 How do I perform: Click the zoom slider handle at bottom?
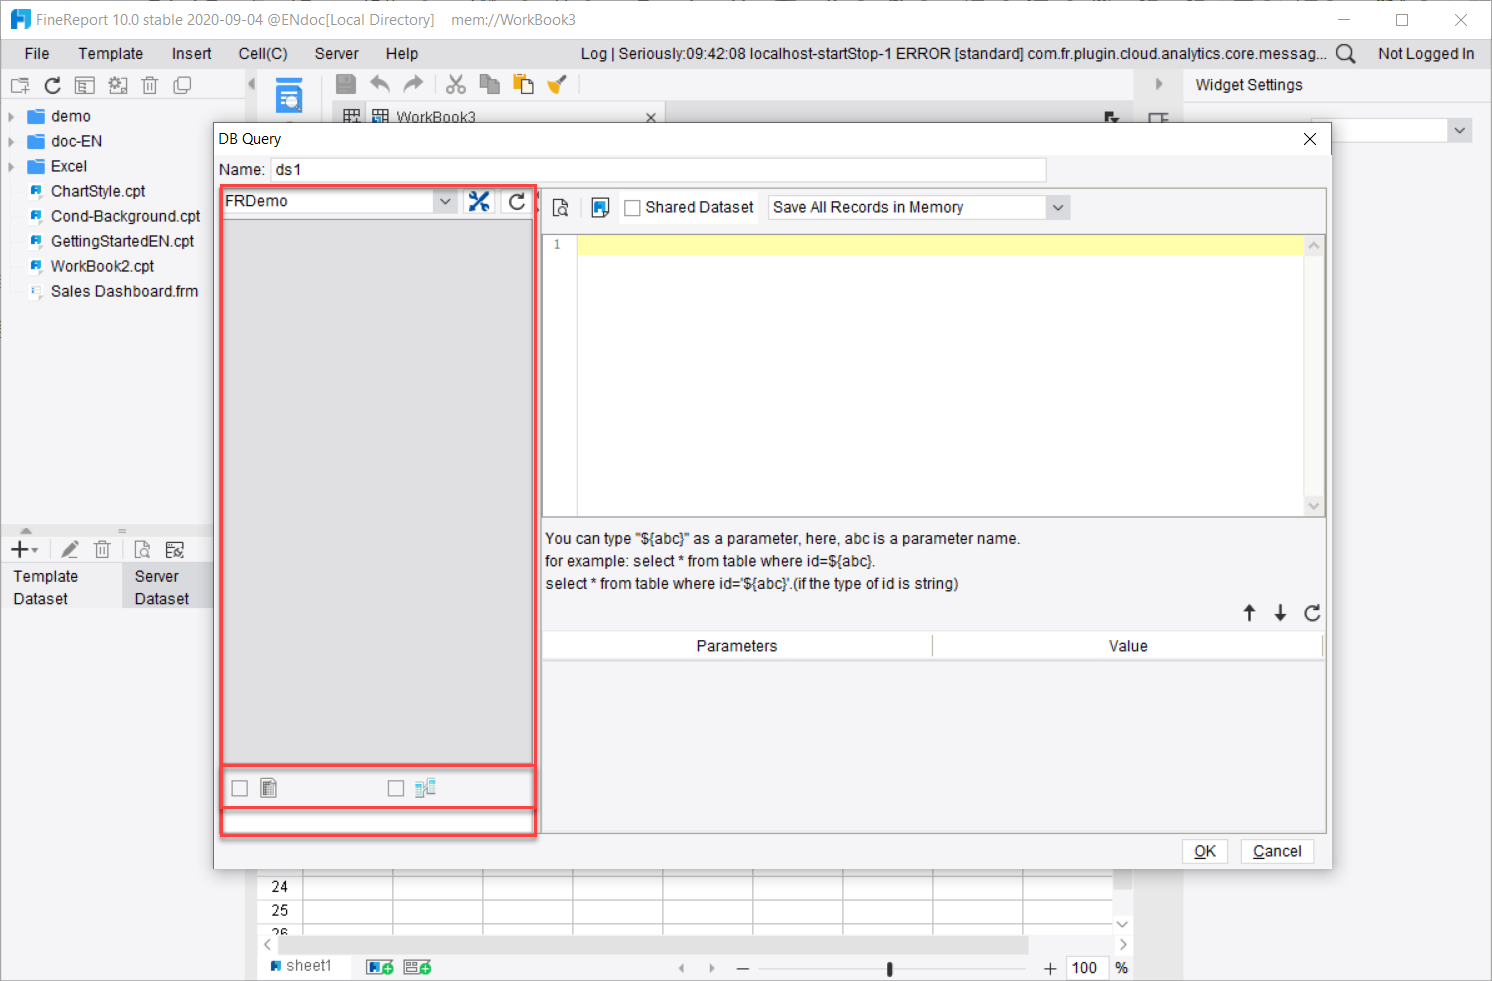pyautogui.click(x=889, y=968)
